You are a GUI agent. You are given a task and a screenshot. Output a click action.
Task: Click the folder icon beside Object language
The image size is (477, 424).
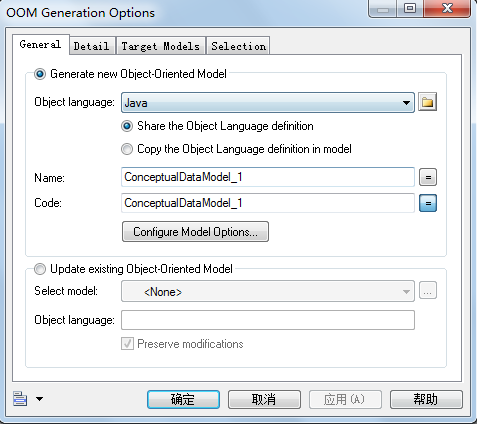tap(427, 102)
